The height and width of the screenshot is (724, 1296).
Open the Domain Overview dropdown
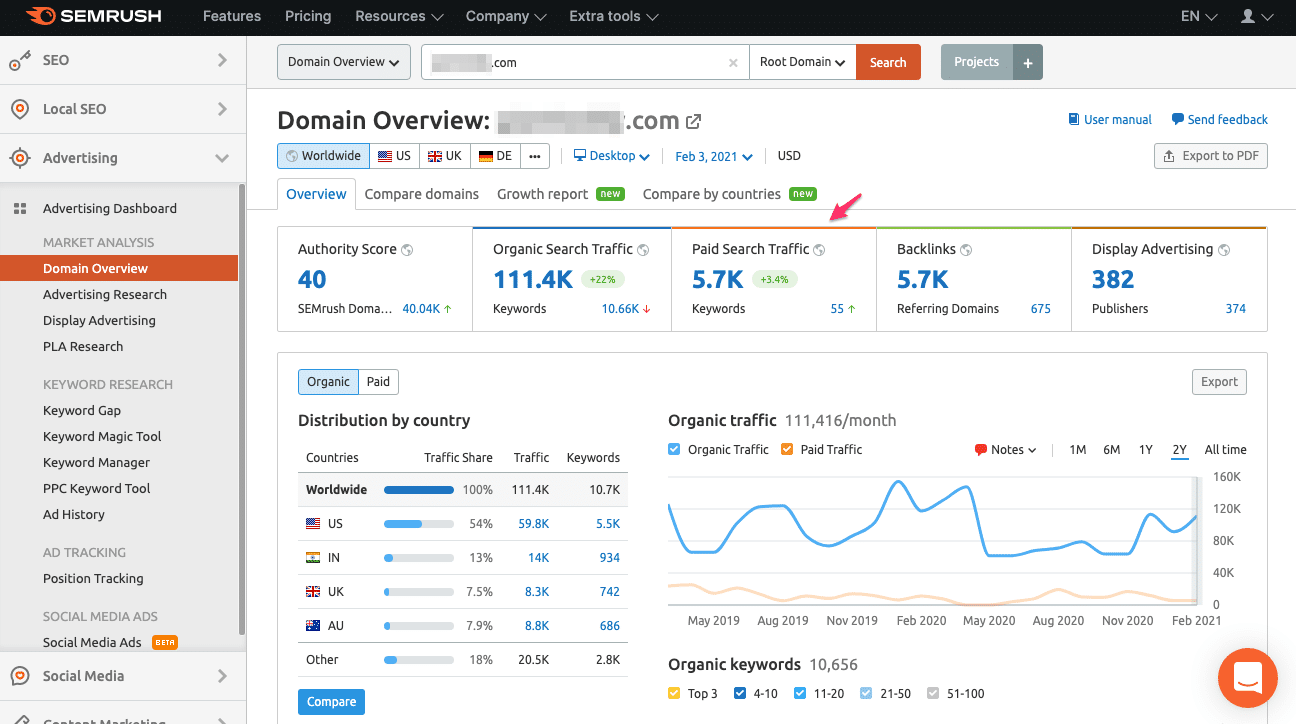[343, 62]
